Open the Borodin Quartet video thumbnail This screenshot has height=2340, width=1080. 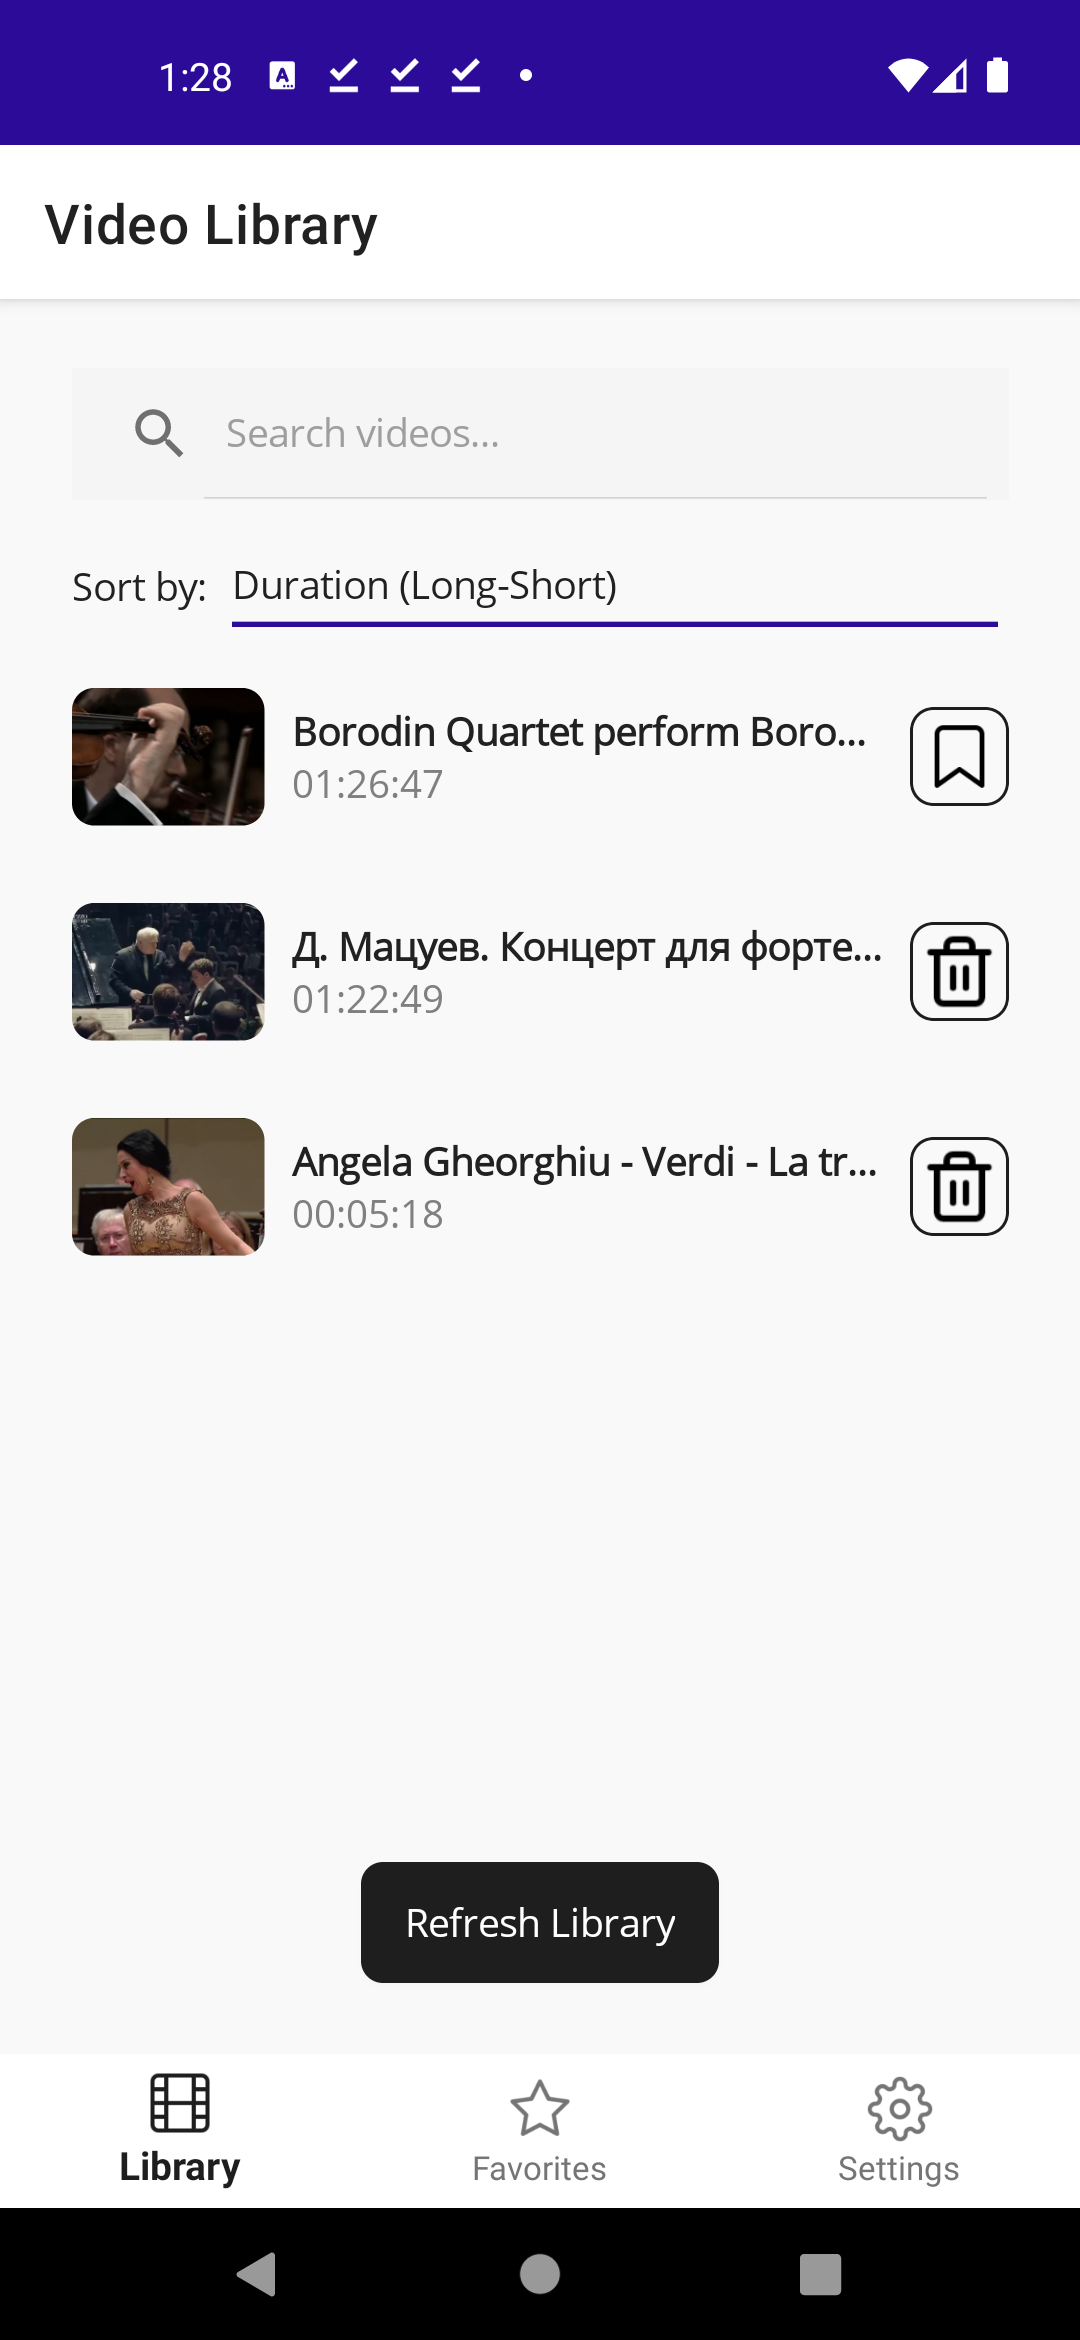point(168,757)
